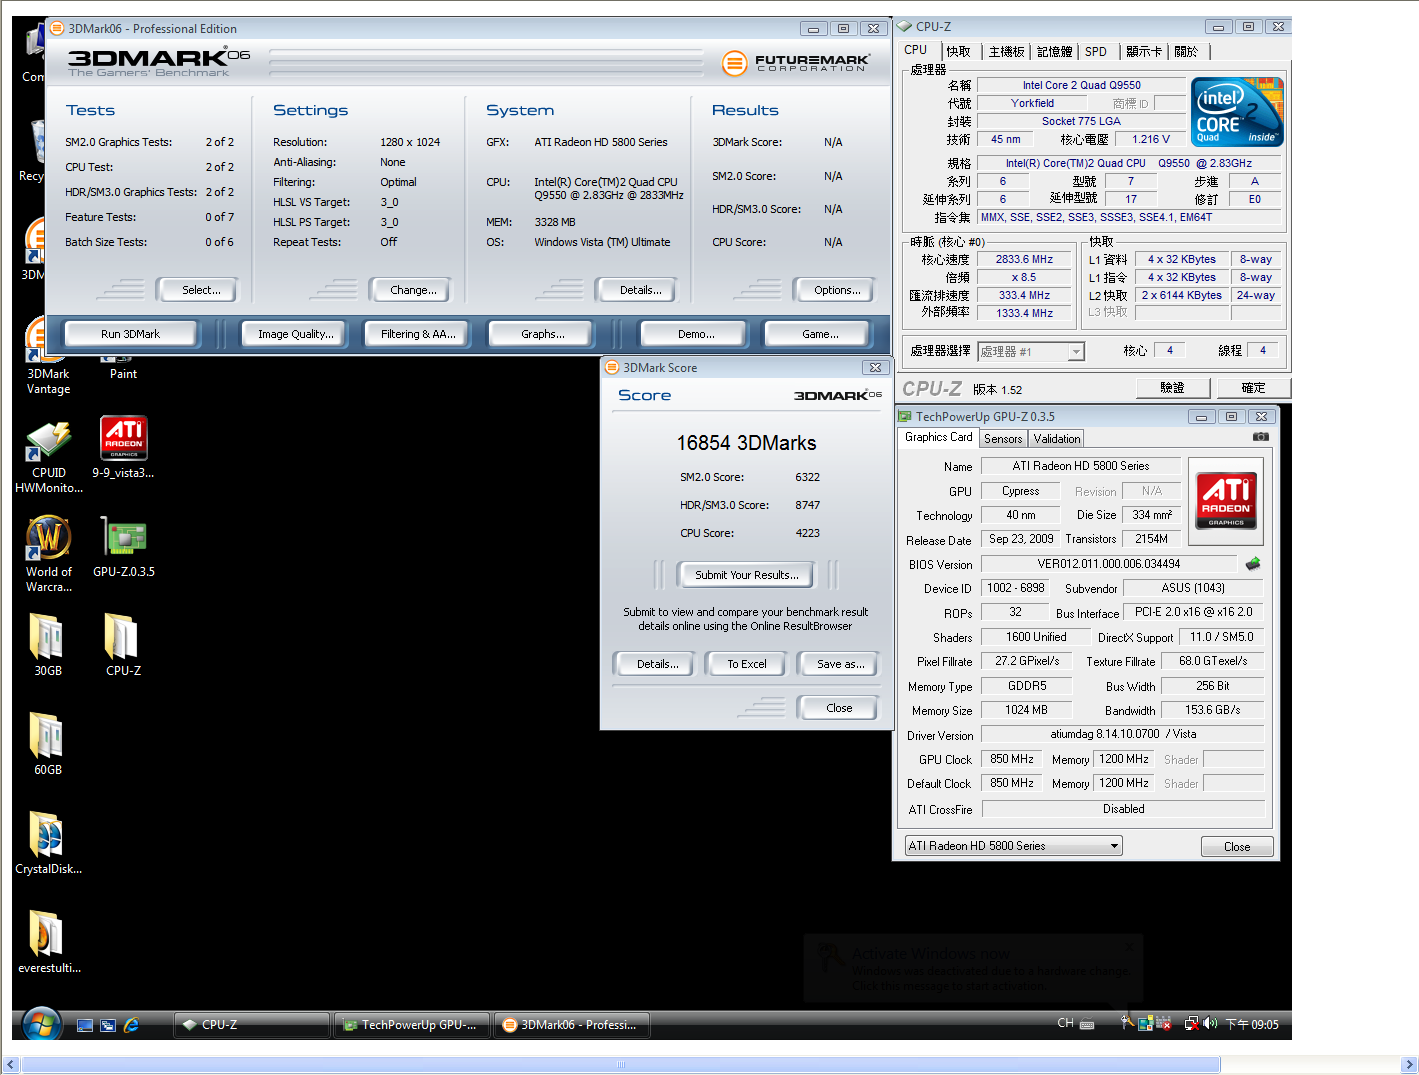Launch Internet Explorer from quick launch
The width and height of the screenshot is (1419, 1075).
tap(130, 1025)
